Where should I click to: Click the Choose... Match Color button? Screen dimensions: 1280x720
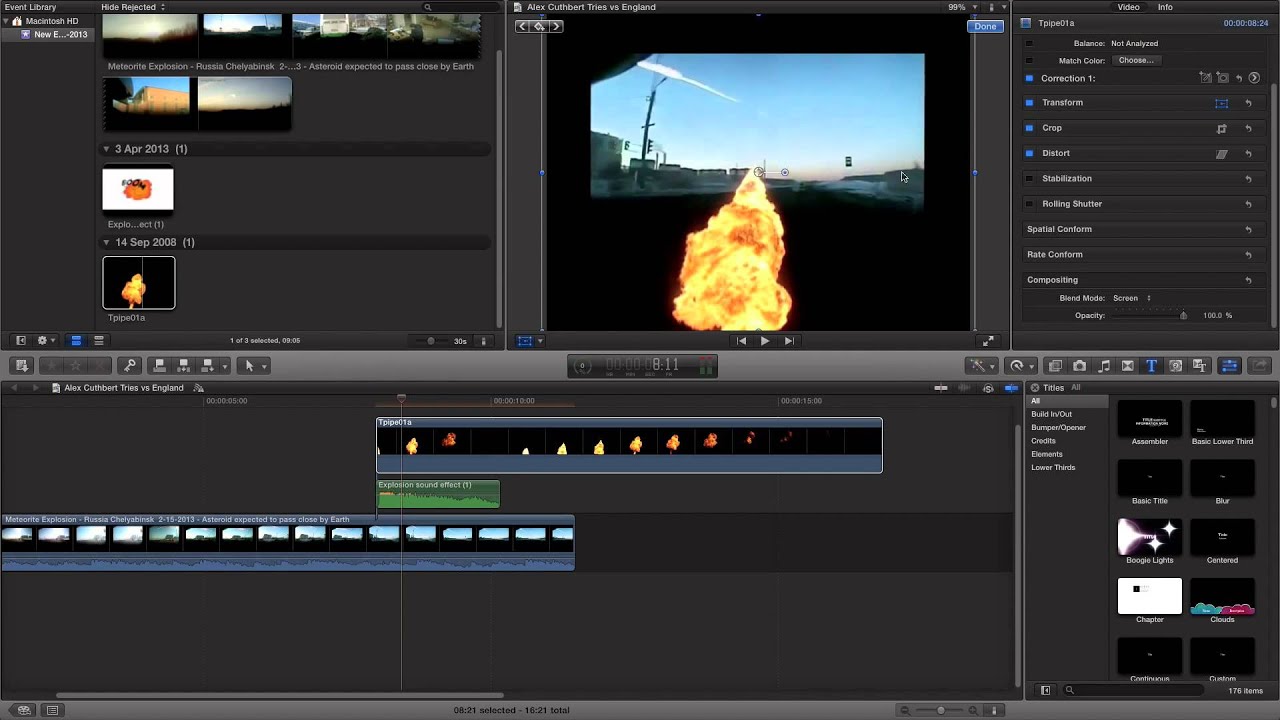(1136, 61)
